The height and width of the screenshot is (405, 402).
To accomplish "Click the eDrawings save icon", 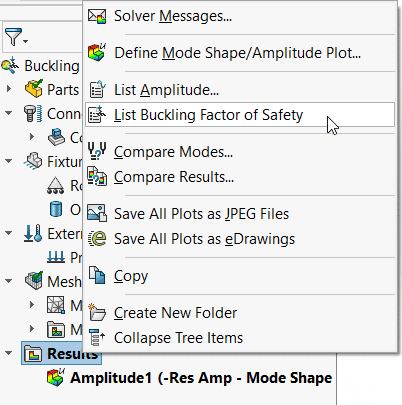I will [x=97, y=239].
